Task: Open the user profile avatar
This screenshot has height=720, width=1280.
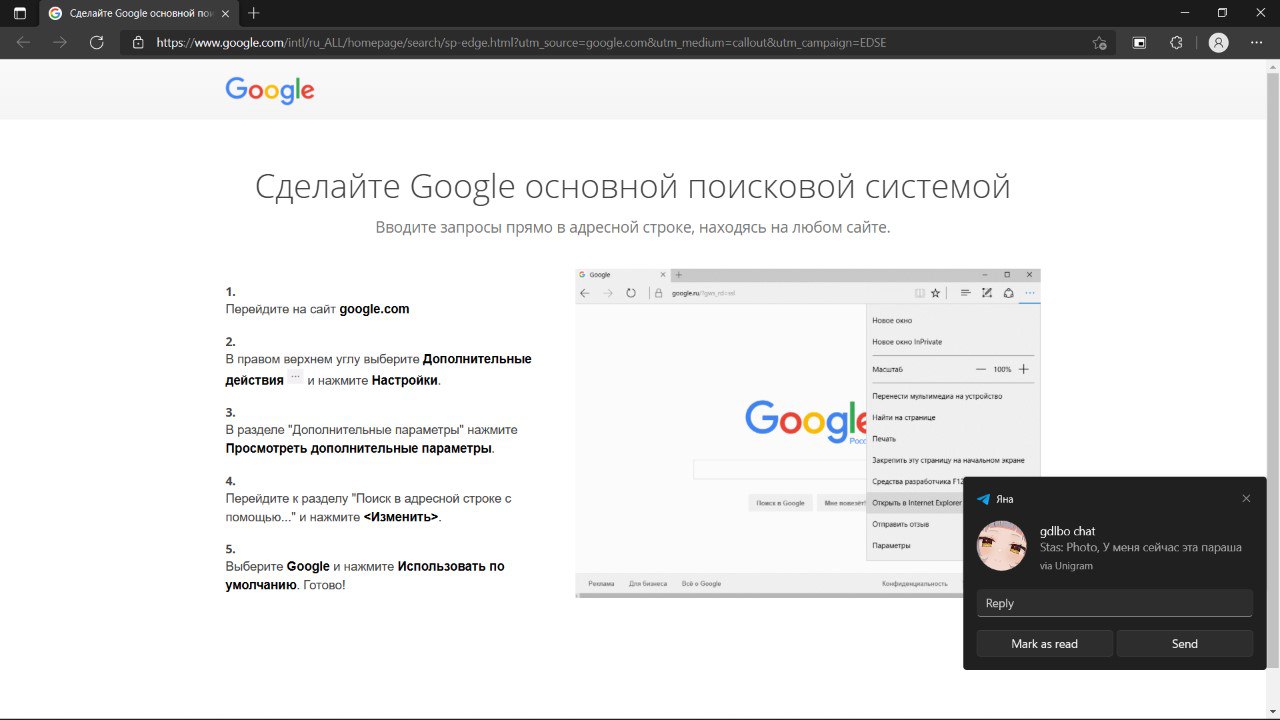Action: pos(1218,43)
